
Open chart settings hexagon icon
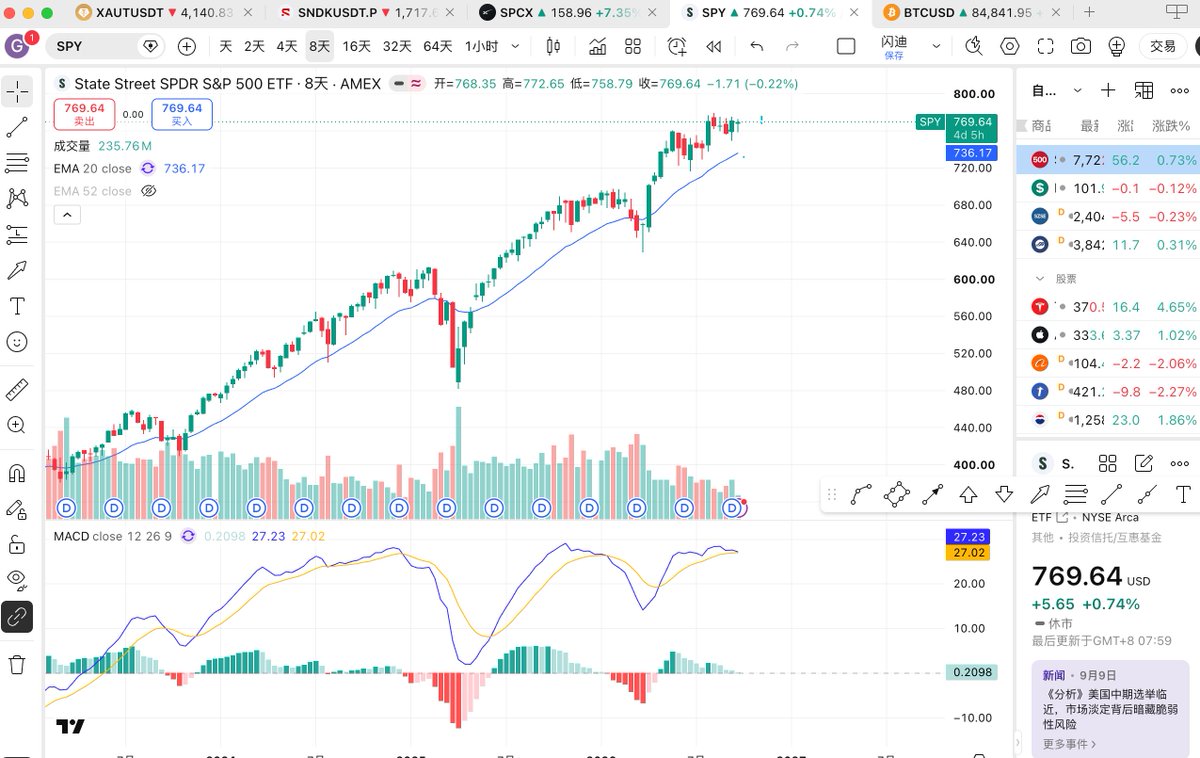coord(1010,47)
